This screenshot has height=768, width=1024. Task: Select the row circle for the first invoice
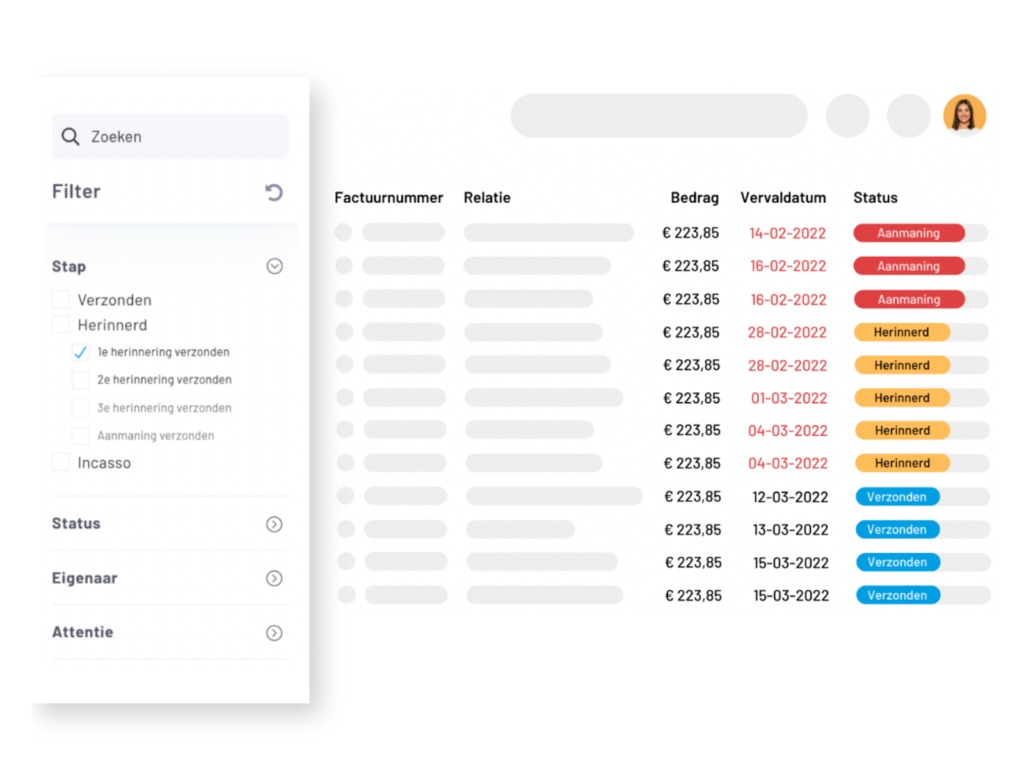click(x=344, y=233)
